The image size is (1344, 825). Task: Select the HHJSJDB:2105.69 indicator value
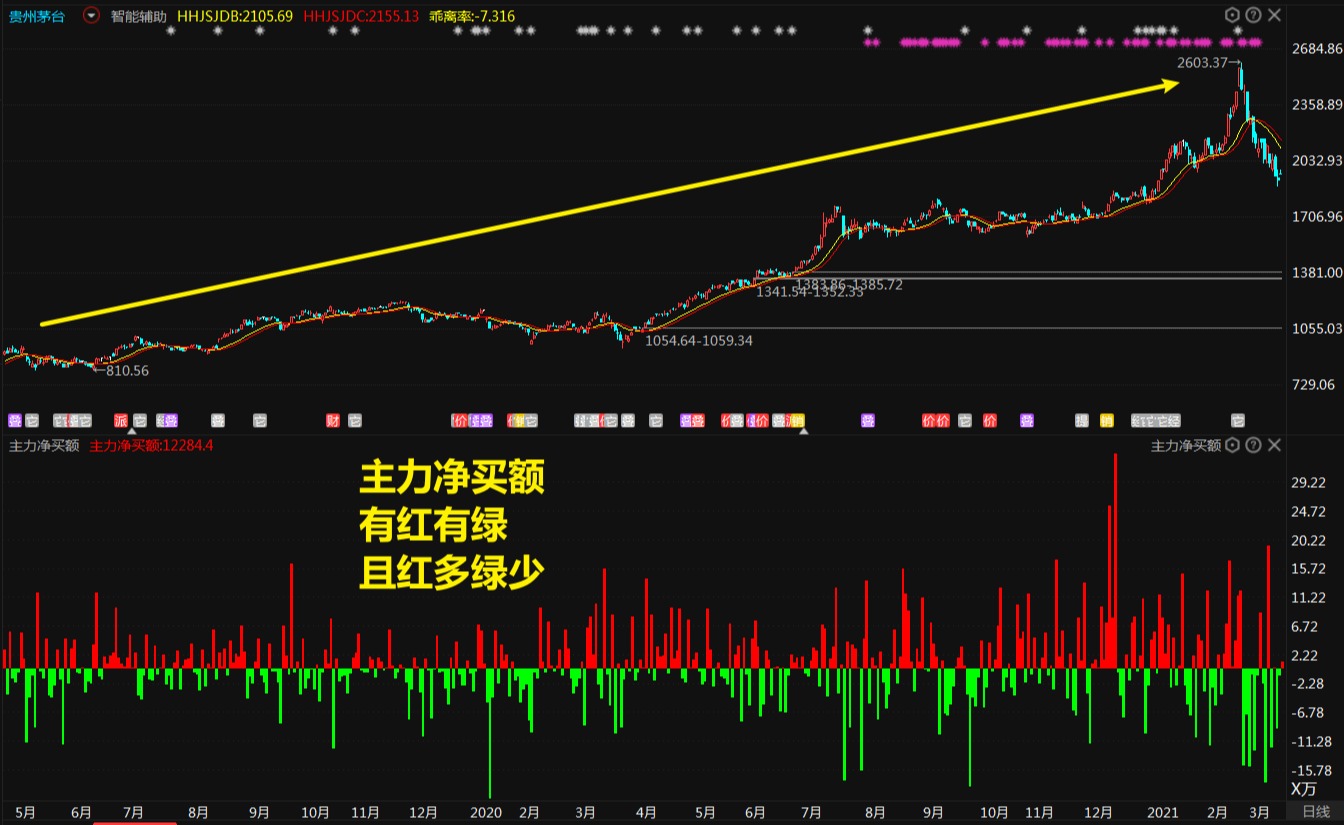235,16
